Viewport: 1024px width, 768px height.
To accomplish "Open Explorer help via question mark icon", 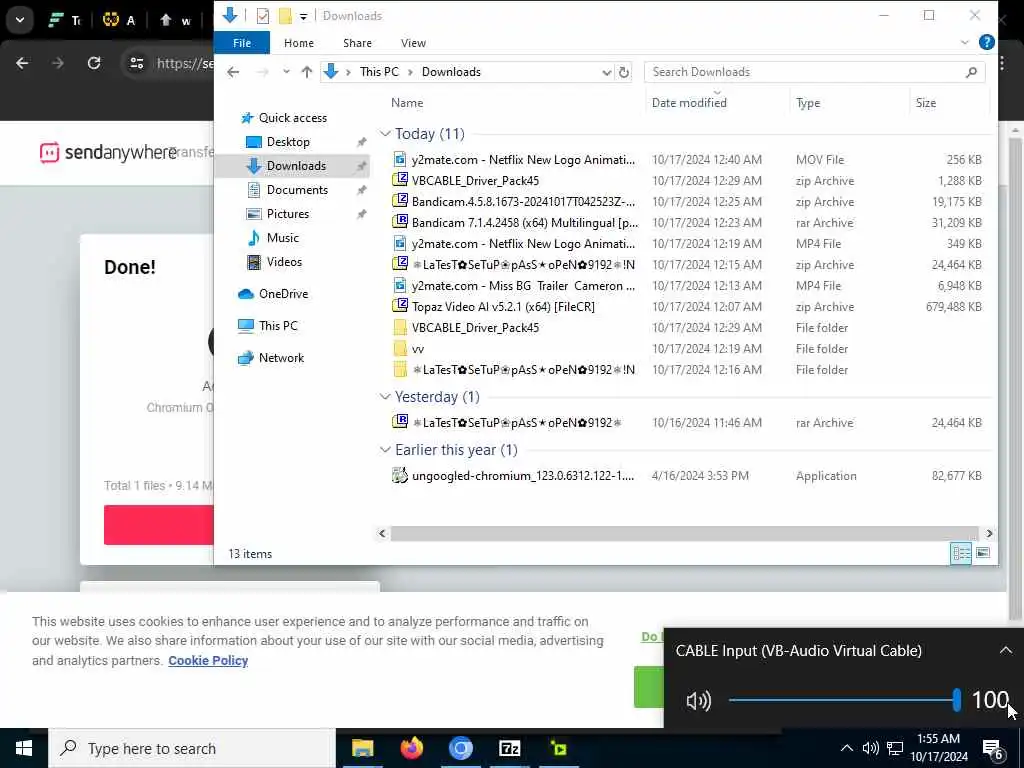I will 986,42.
